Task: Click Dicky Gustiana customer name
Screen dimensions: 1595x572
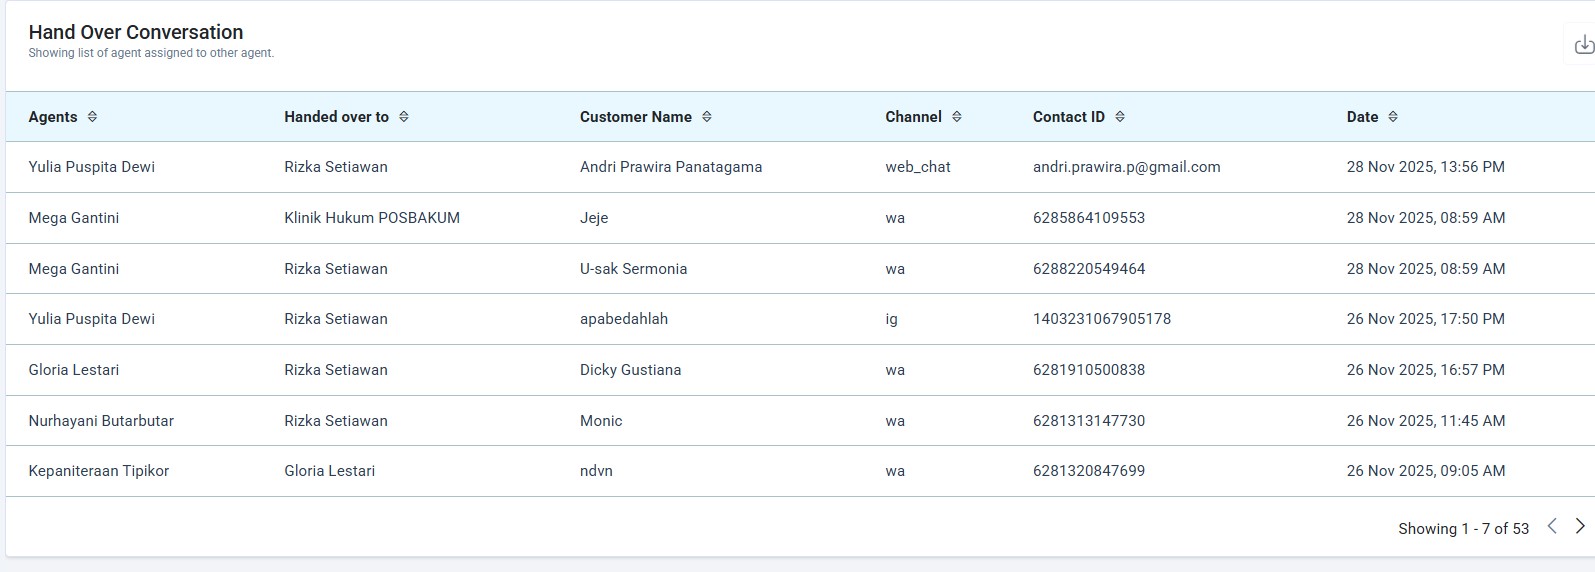Action: 630,370
